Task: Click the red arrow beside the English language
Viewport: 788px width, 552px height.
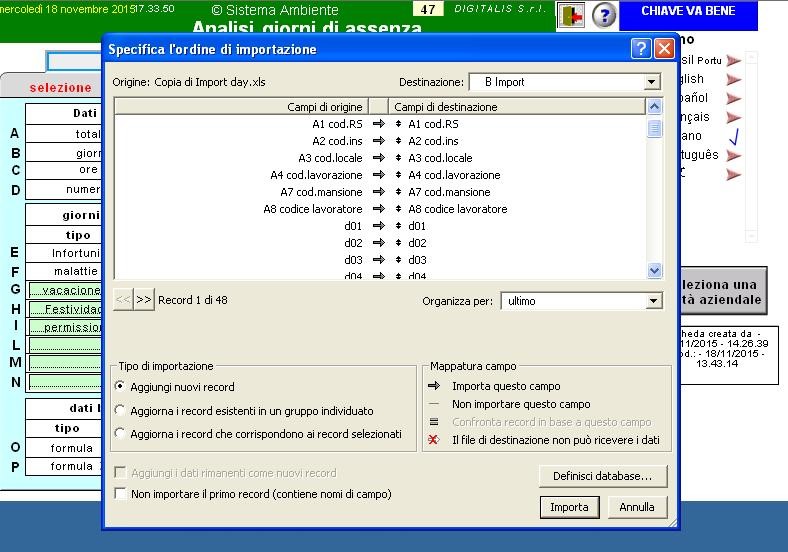Action: pyautogui.click(x=734, y=79)
